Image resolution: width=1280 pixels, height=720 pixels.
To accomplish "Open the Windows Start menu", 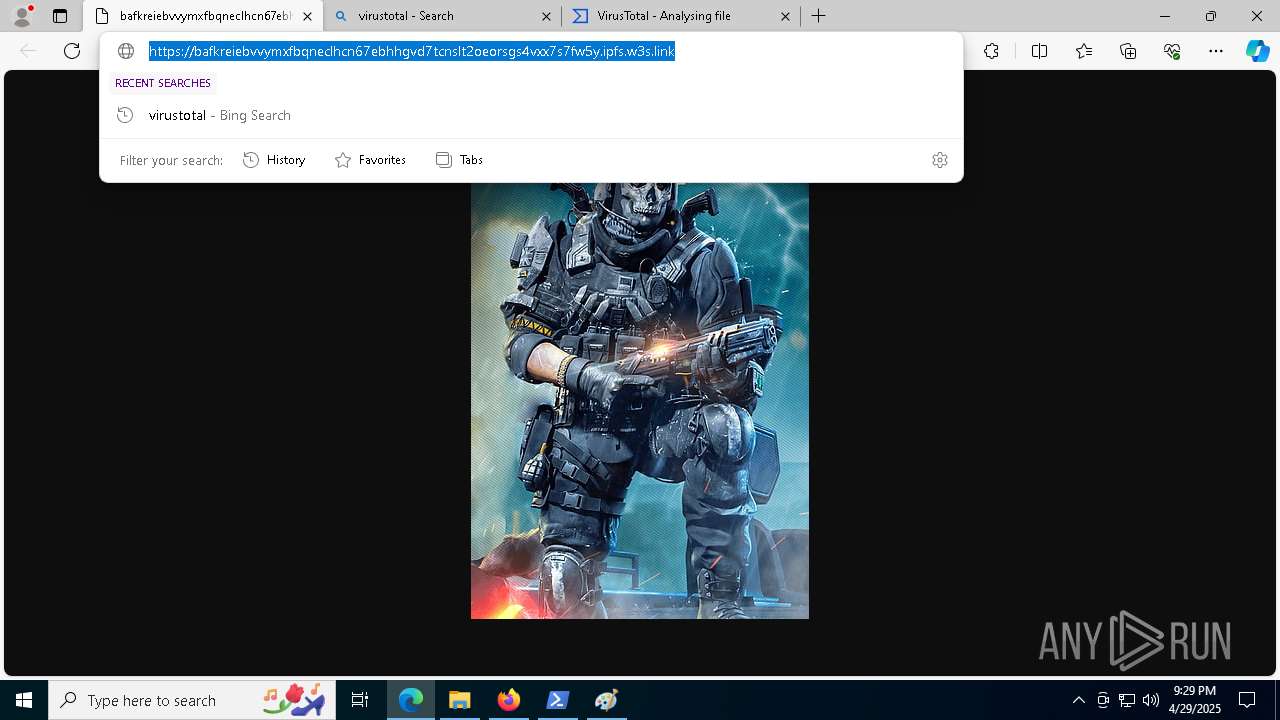I will [x=24, y=700].
